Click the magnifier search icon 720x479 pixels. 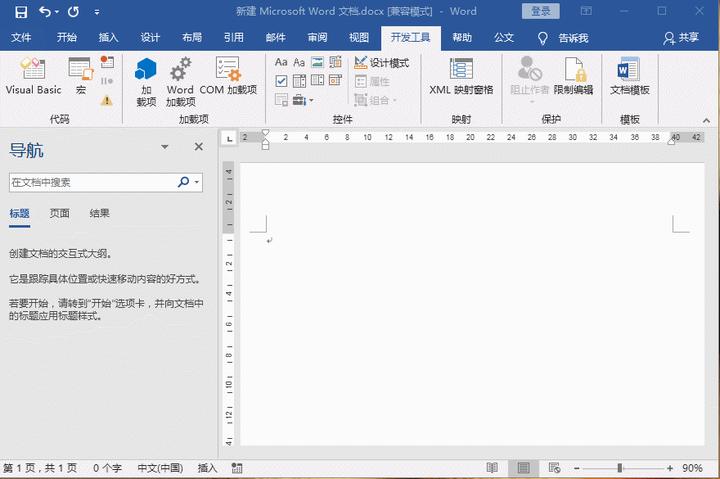[x=183, y=182]
